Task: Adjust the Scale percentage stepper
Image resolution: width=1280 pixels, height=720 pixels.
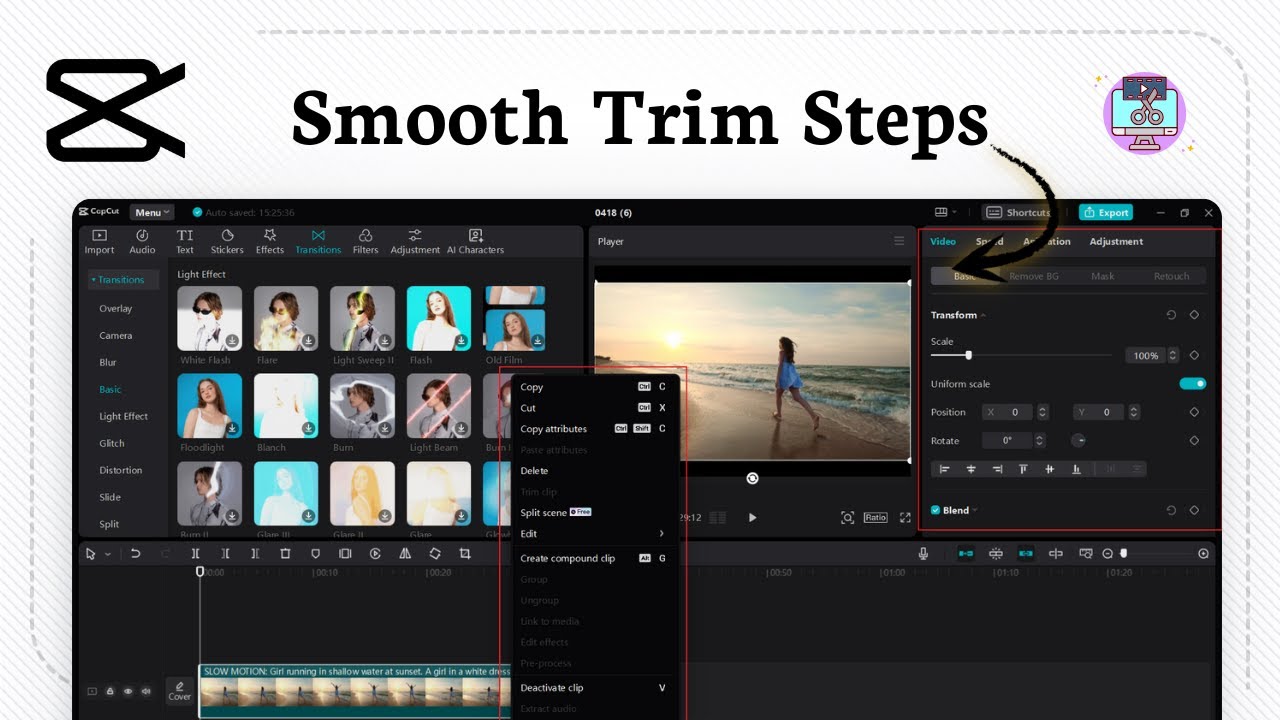Action: 1173,355
